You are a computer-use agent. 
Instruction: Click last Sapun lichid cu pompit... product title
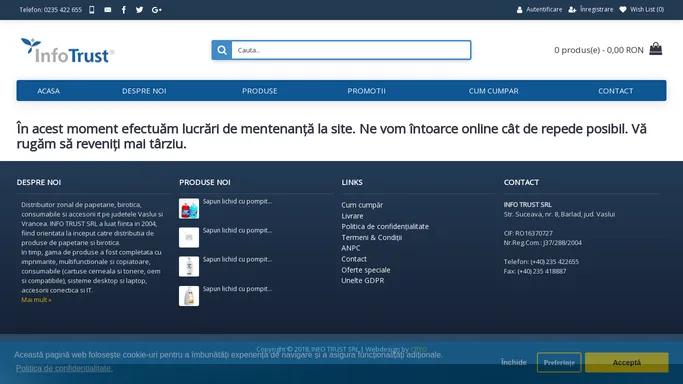pos(237,289)
